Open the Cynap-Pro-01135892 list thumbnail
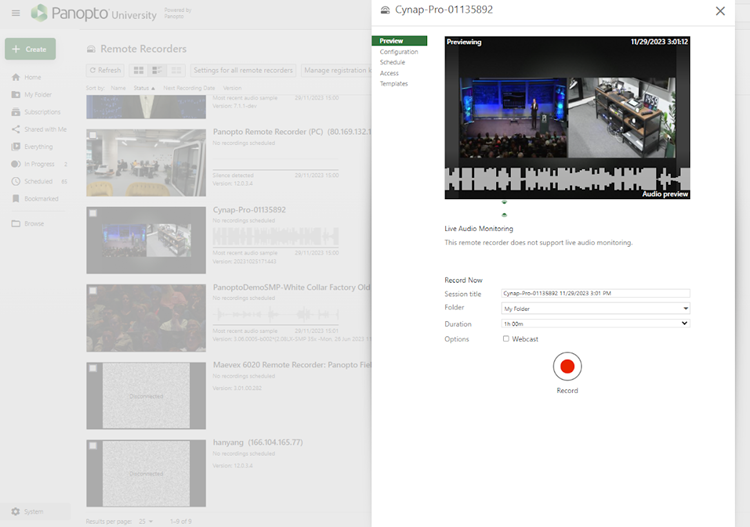This screenshot has height=527, width=750. click(146, 240)
